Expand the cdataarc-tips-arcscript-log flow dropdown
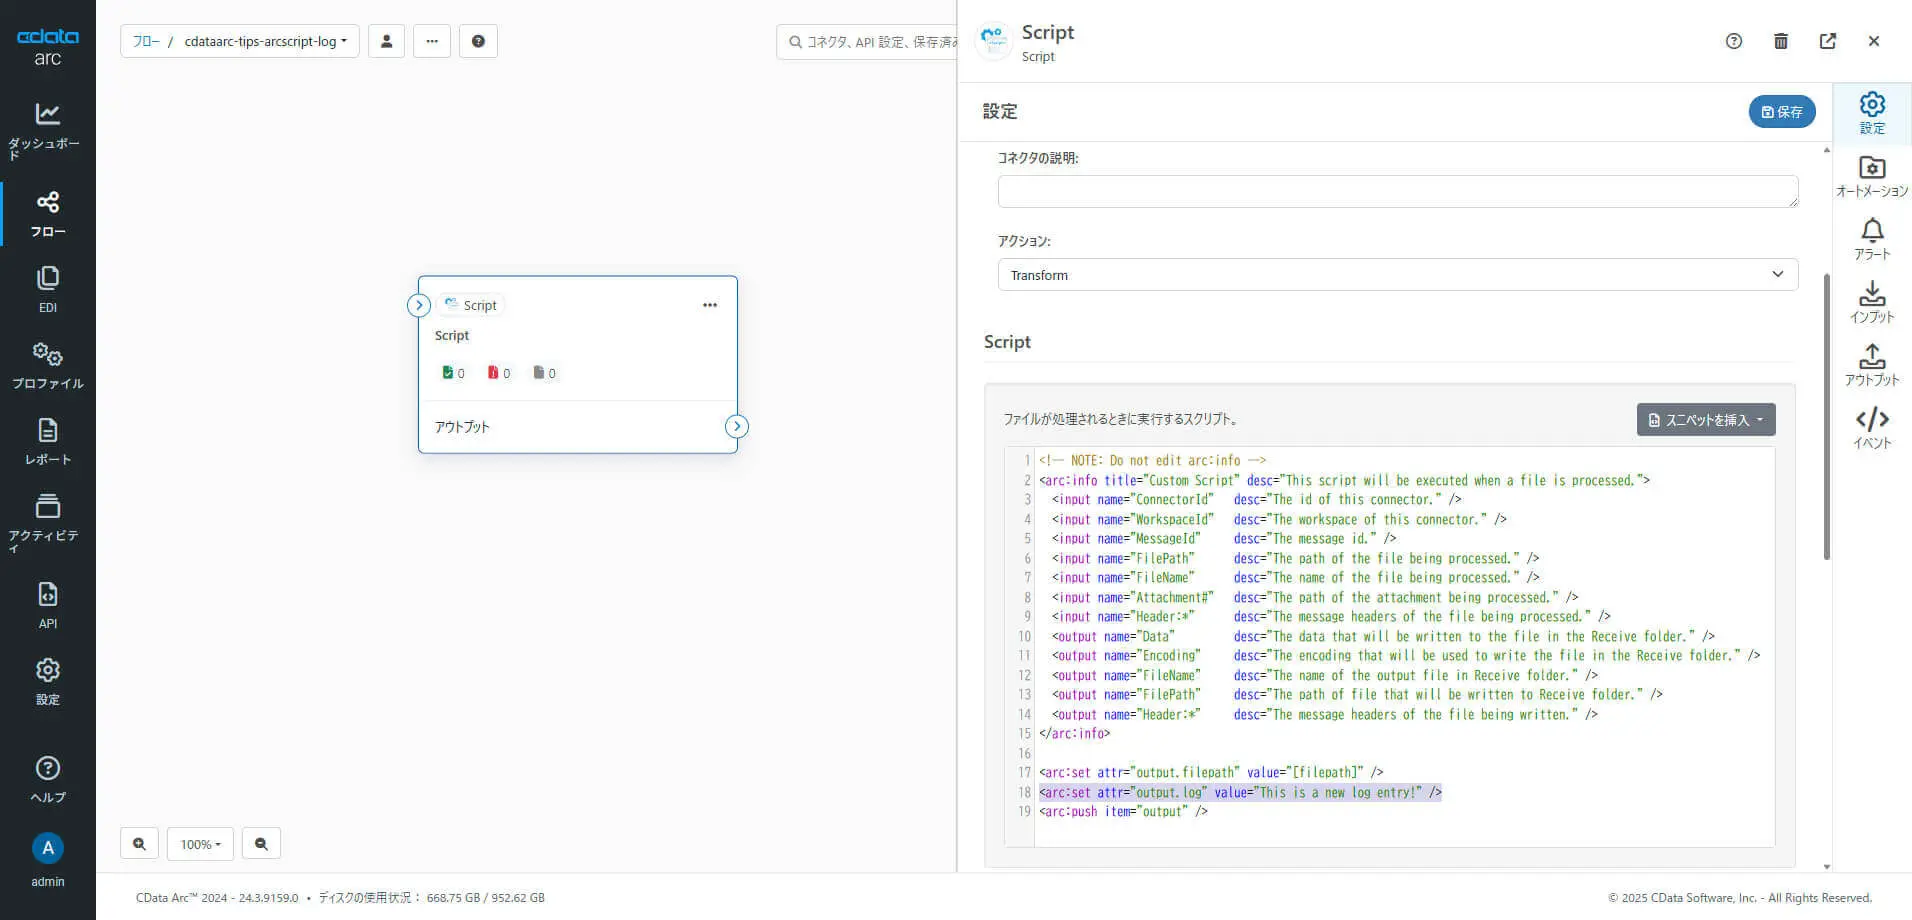The height and width of the screenshot is (920, 1912). (x=266, y=41)
